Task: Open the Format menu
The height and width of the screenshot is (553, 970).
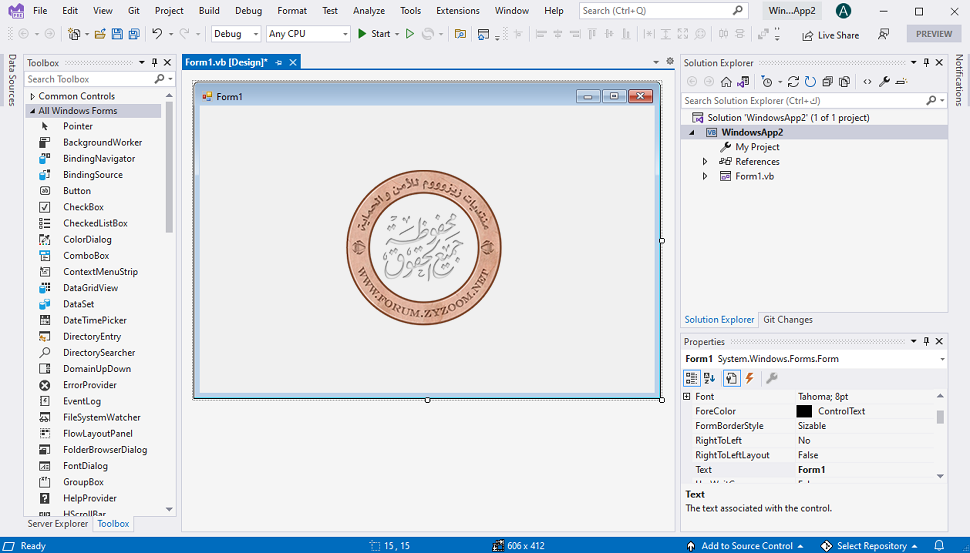Action: click(x=292, y=11)
